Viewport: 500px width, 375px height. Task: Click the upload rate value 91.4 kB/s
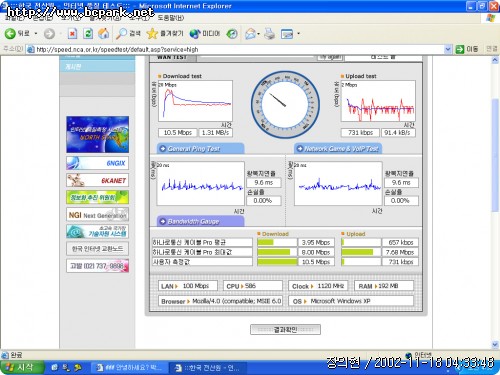click(x=398, y=133)
